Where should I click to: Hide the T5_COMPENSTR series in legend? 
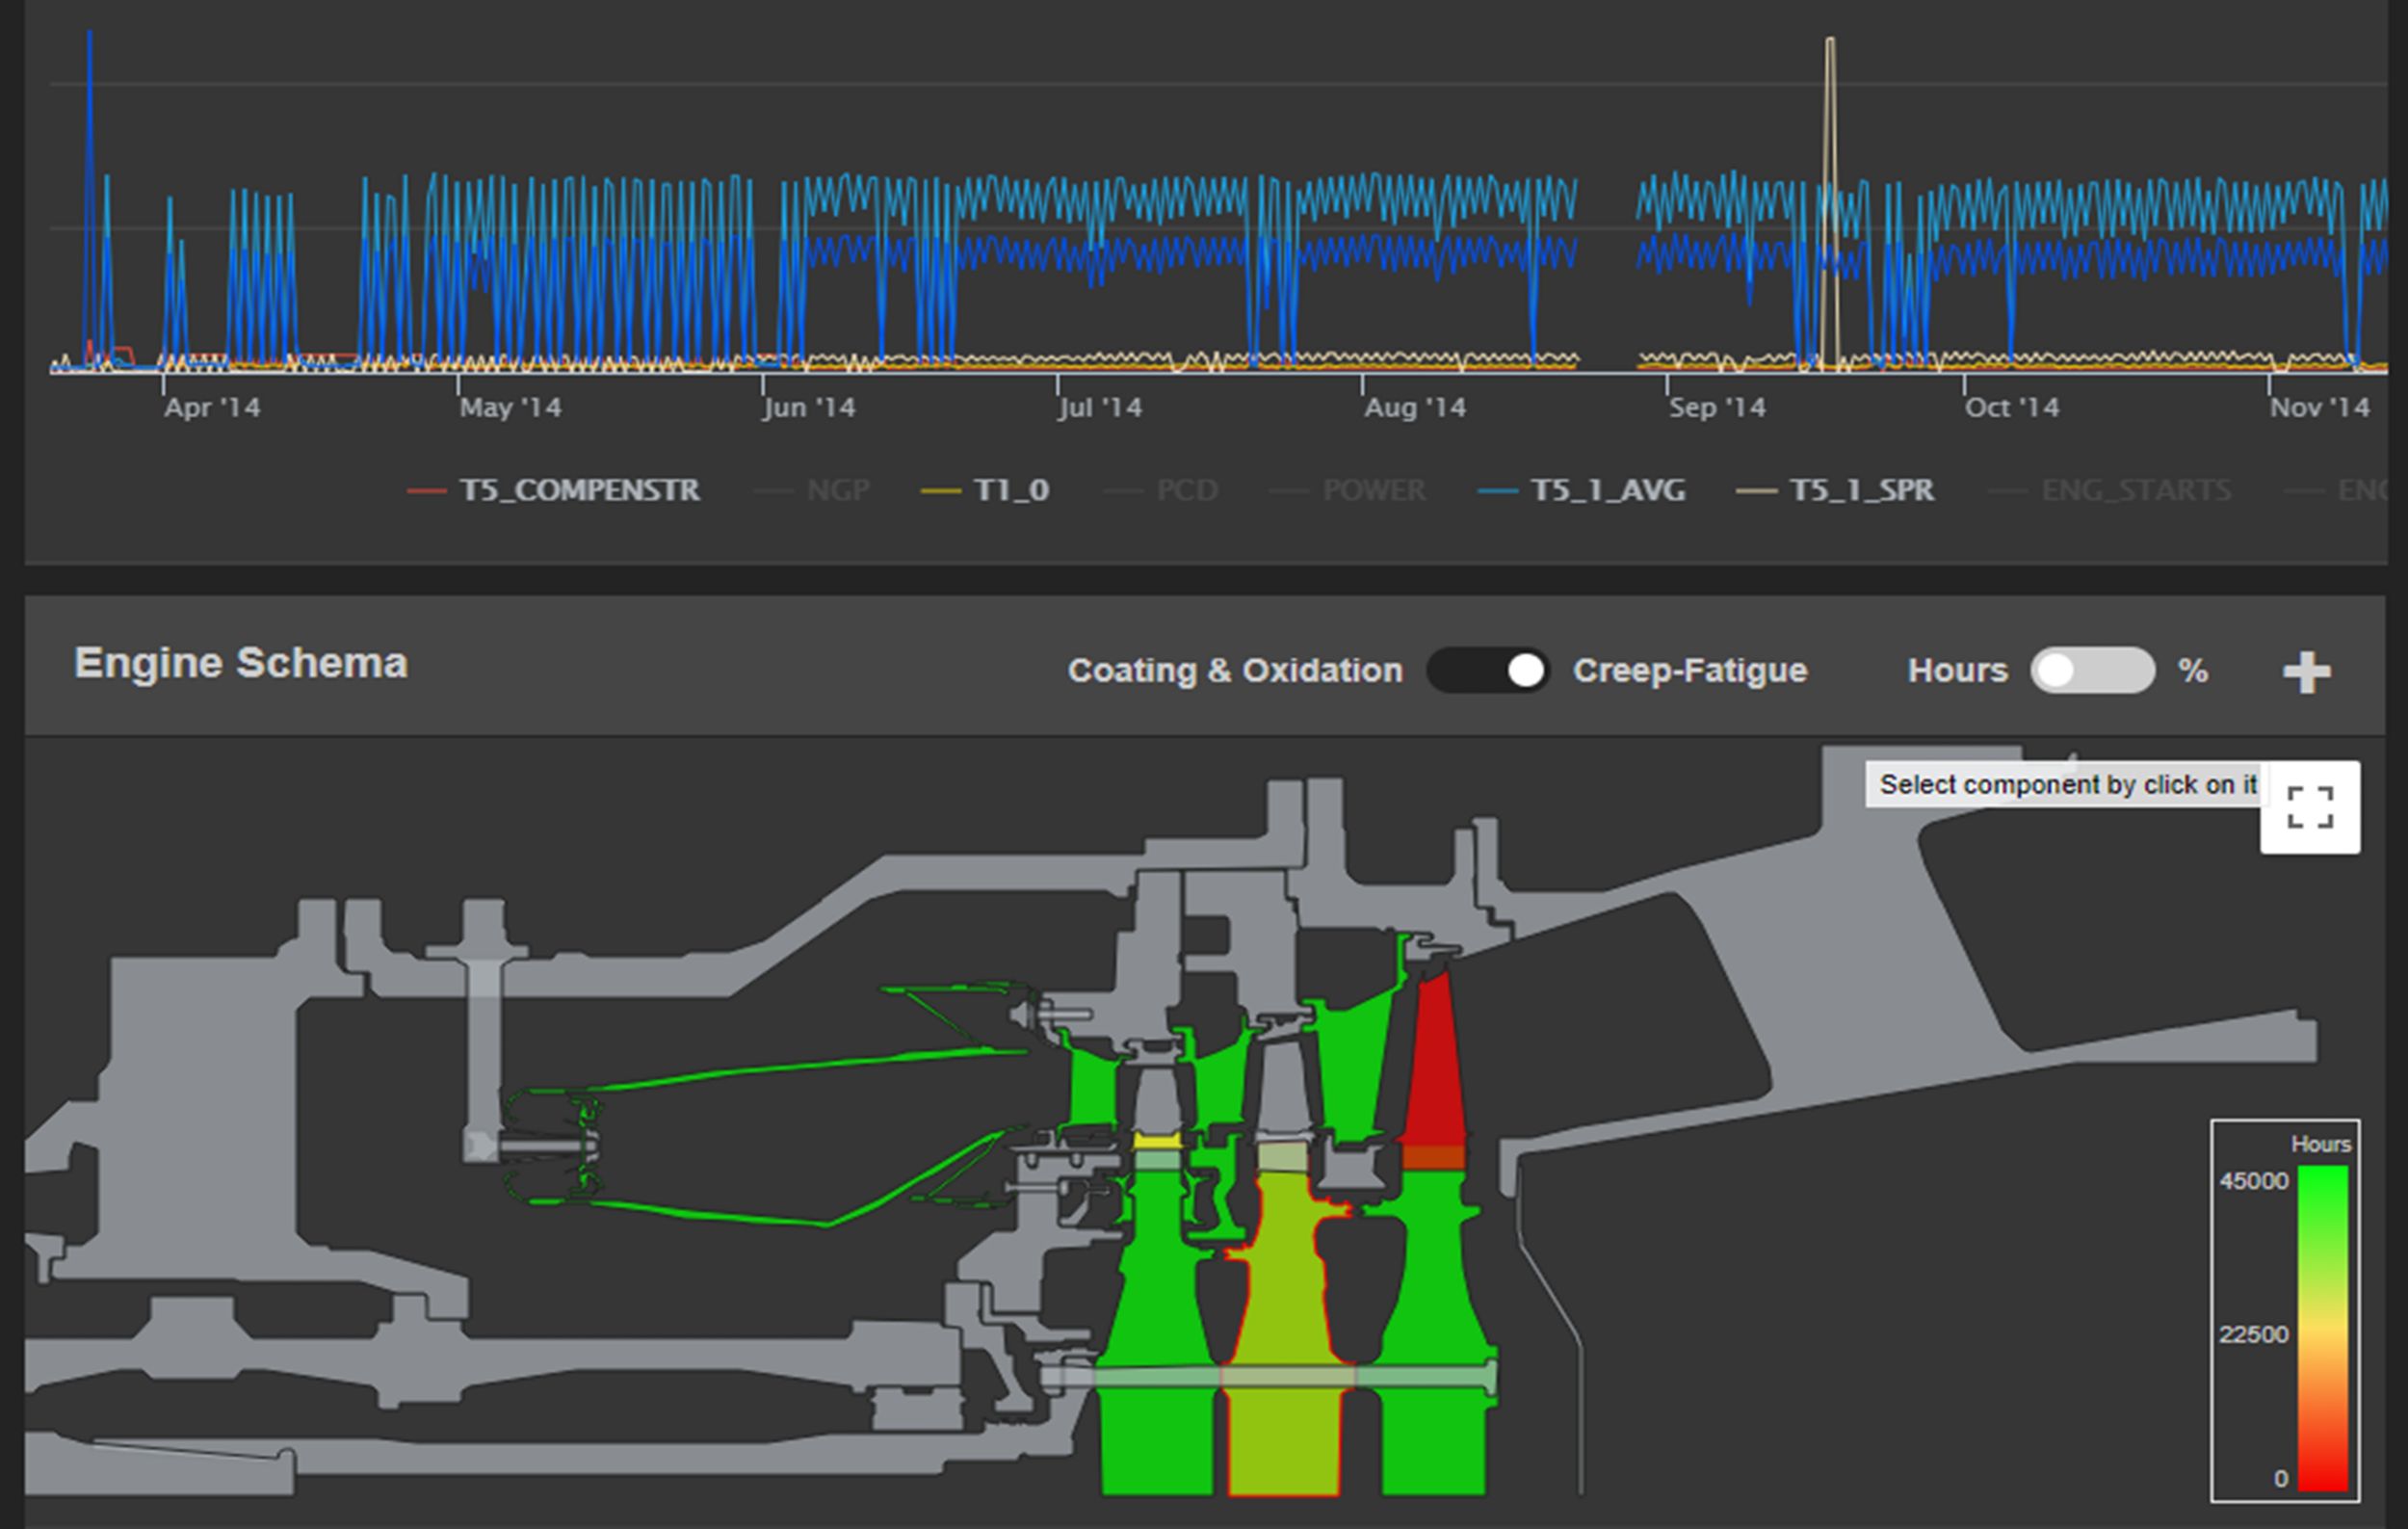(579, 490)
